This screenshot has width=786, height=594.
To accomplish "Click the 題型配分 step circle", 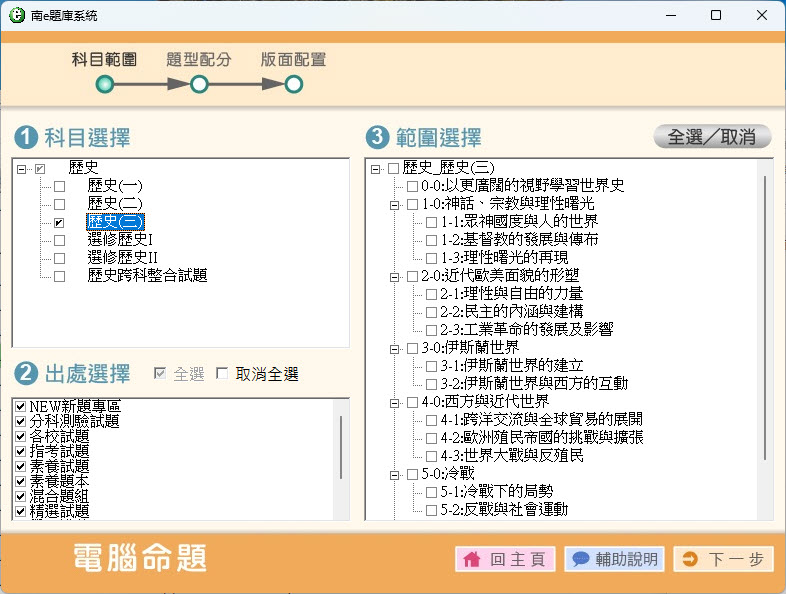I will click(199, 84).
